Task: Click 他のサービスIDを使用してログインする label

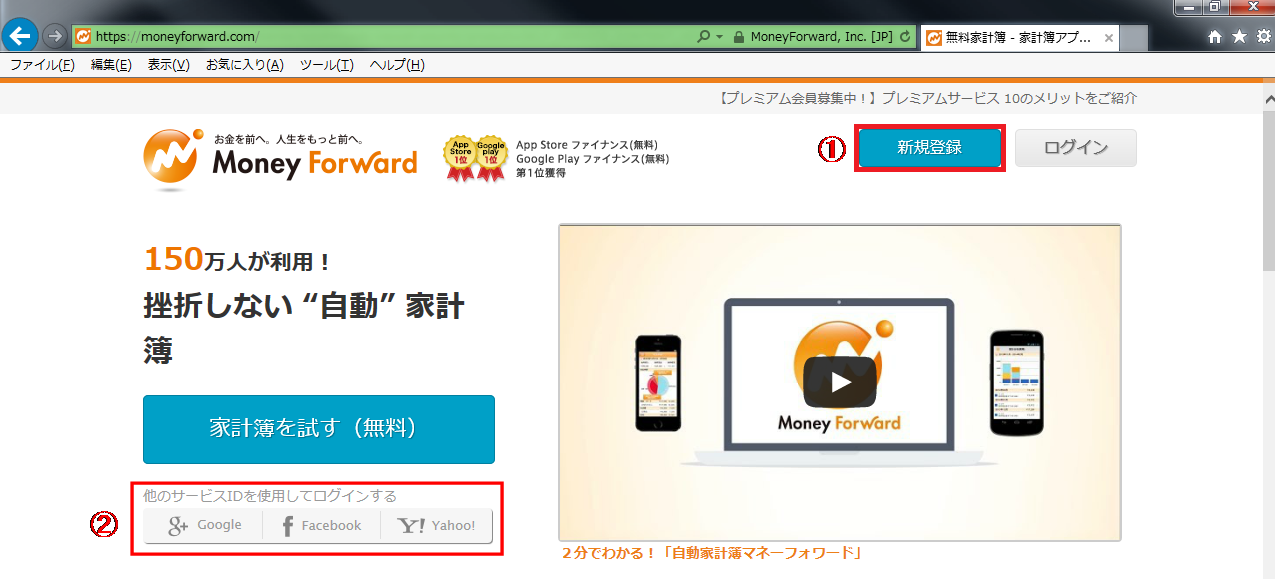Action: click(x=270, y=496)
